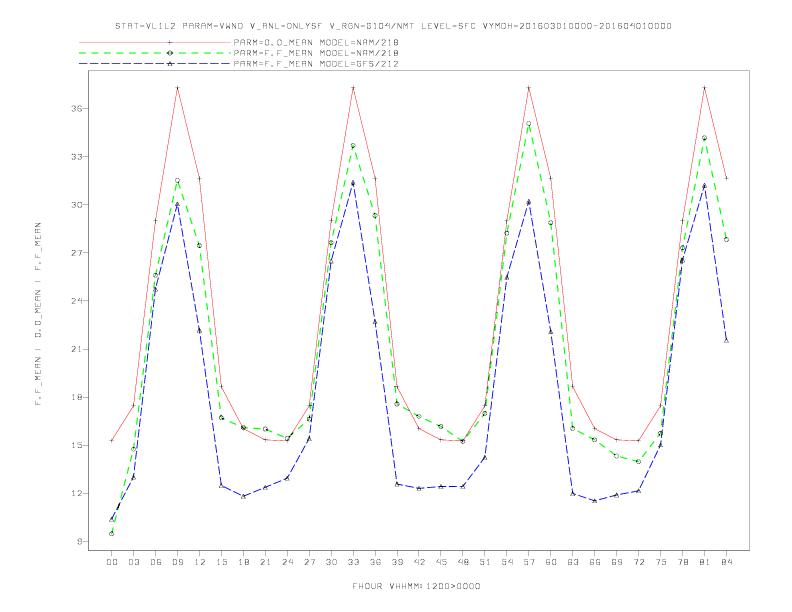
Task: Click the triangle marker on blue legend line
Action: (x=170, y=64)
